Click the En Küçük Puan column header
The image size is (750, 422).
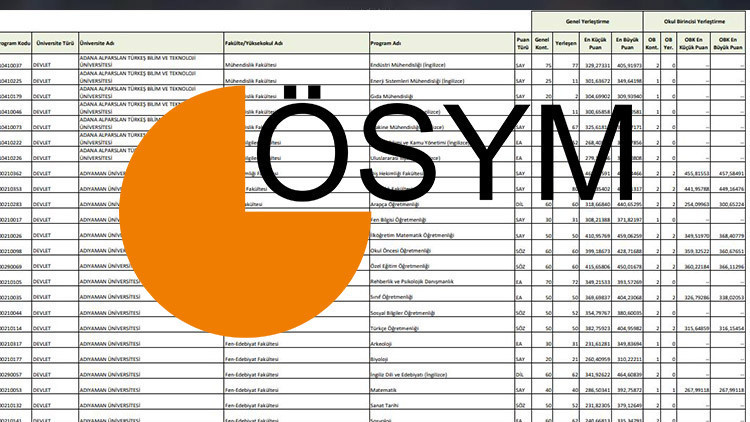tap(596, 44)
